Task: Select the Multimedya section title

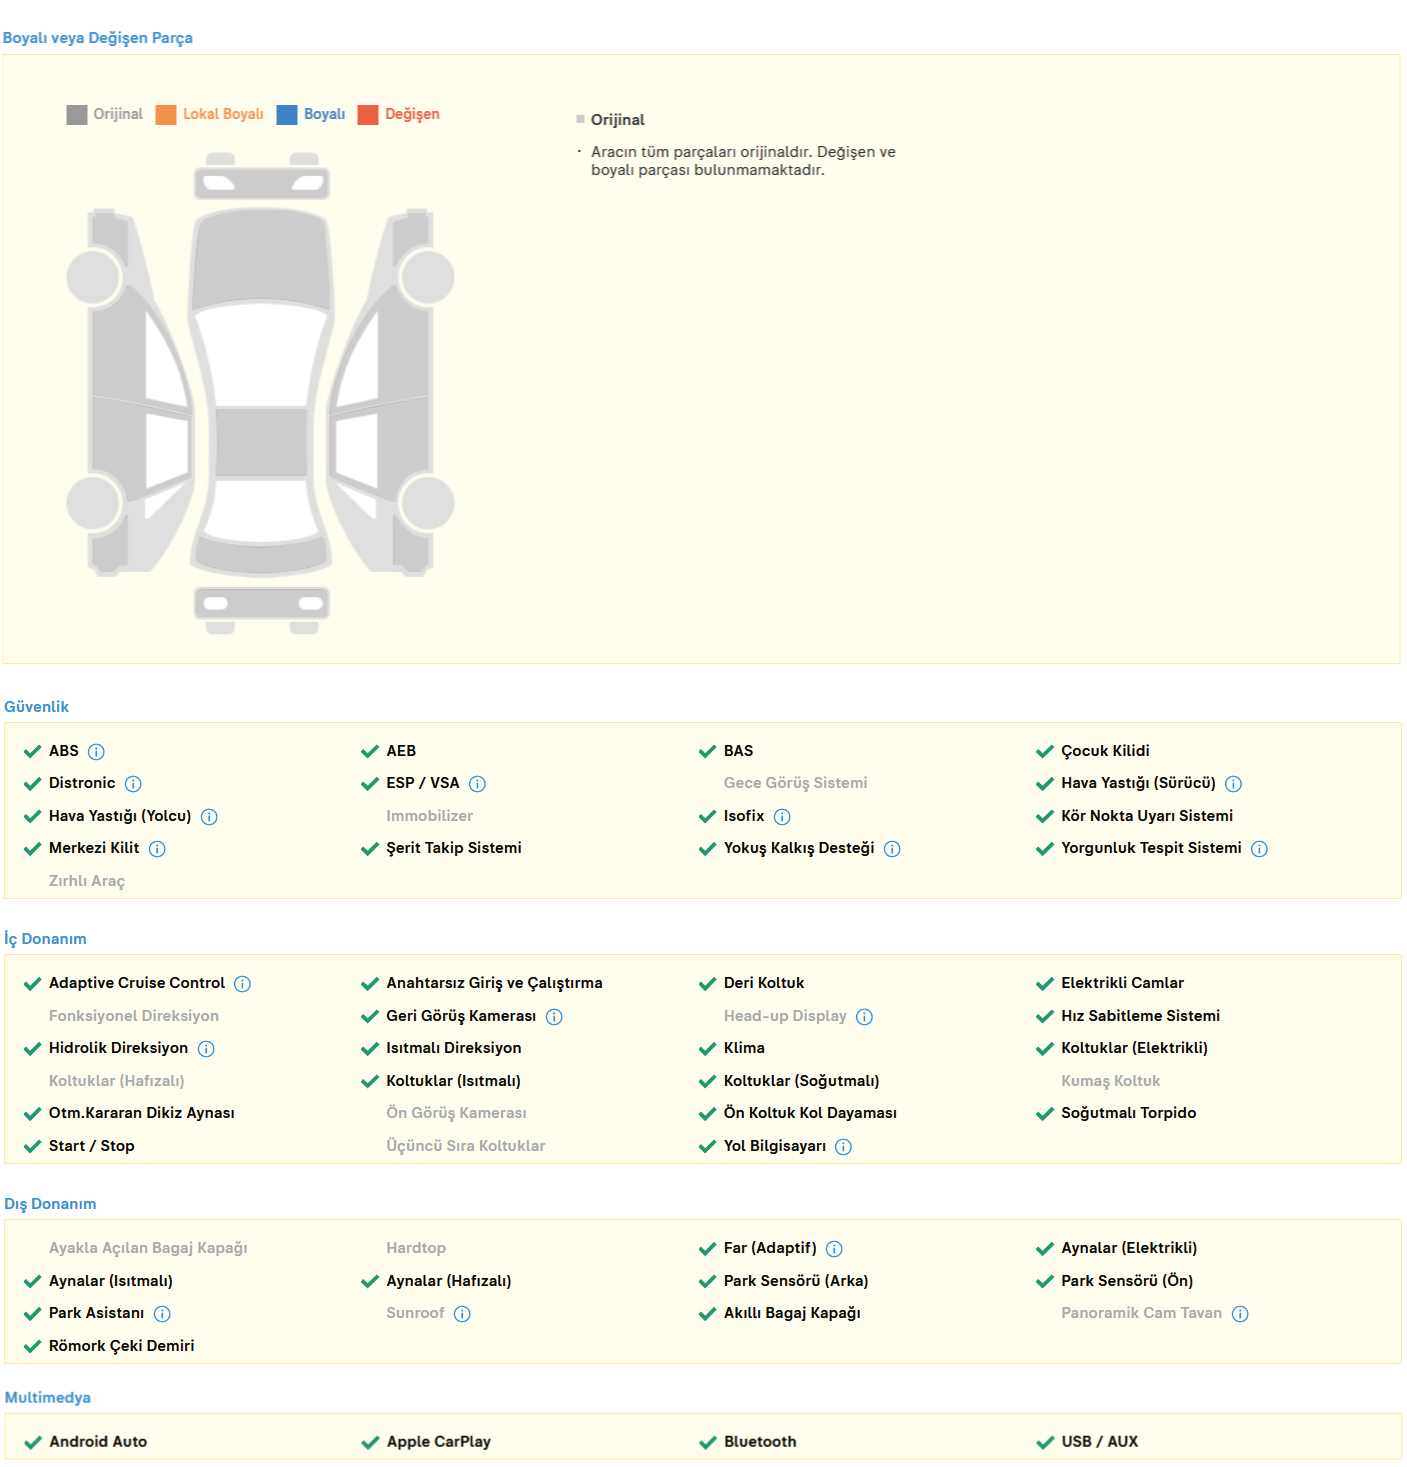Action: click(48, 1398)
